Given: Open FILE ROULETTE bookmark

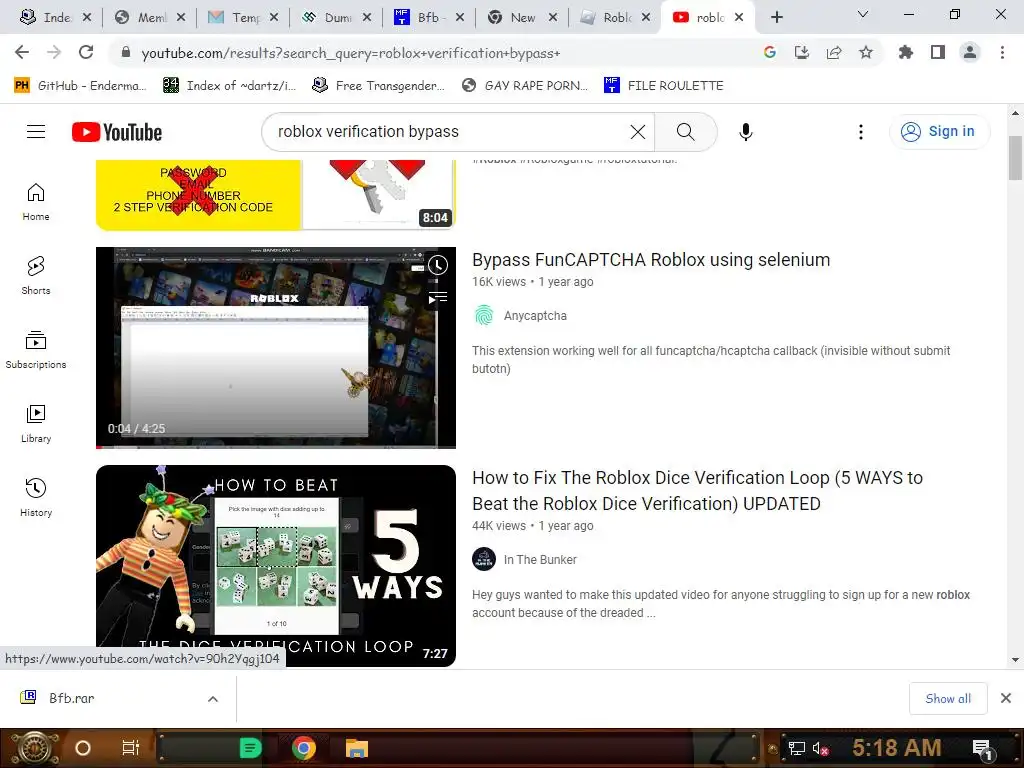Looking at the screenshot, I should point(664,86).
